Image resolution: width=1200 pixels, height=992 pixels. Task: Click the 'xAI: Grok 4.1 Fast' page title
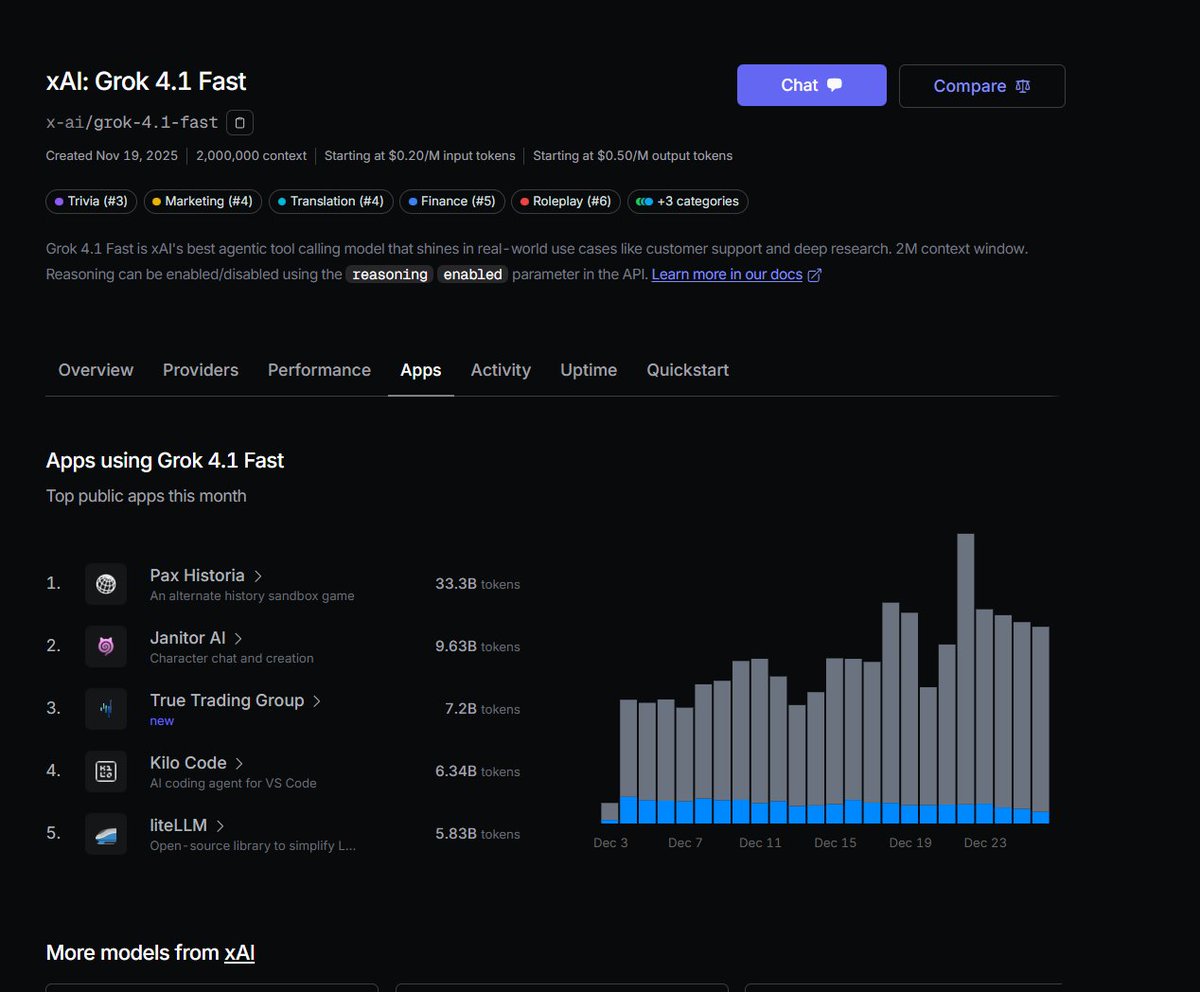coord(146,81)
